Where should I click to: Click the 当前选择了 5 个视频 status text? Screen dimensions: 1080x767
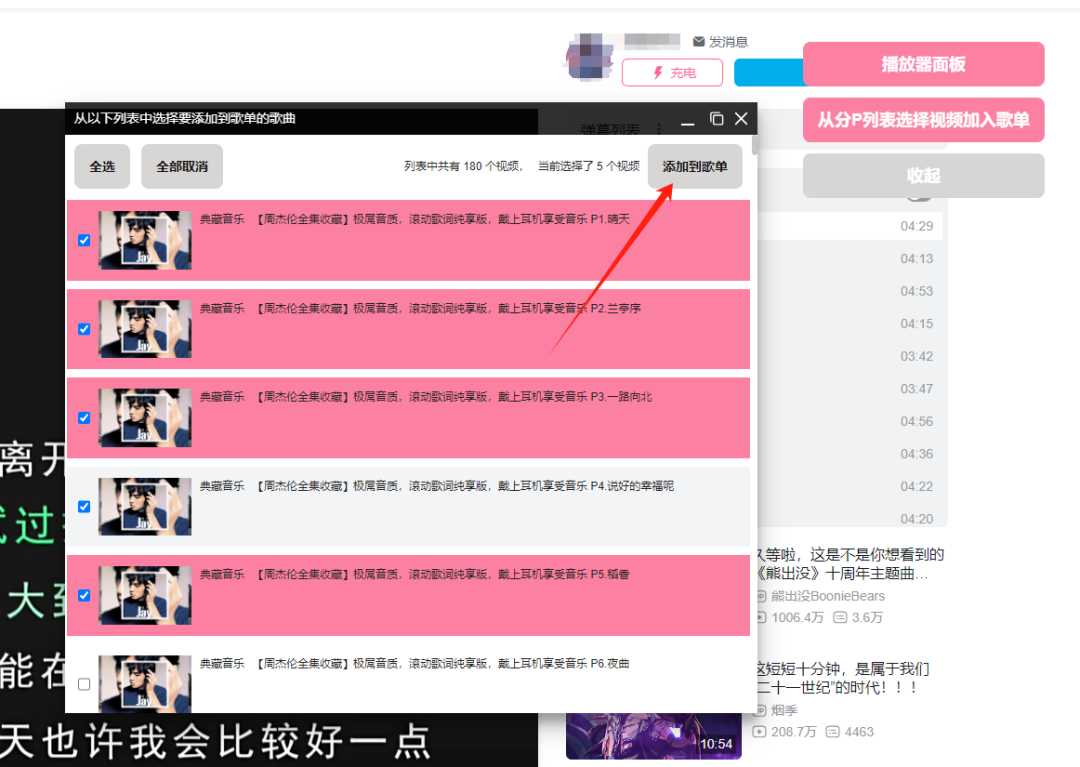point(588,166)
